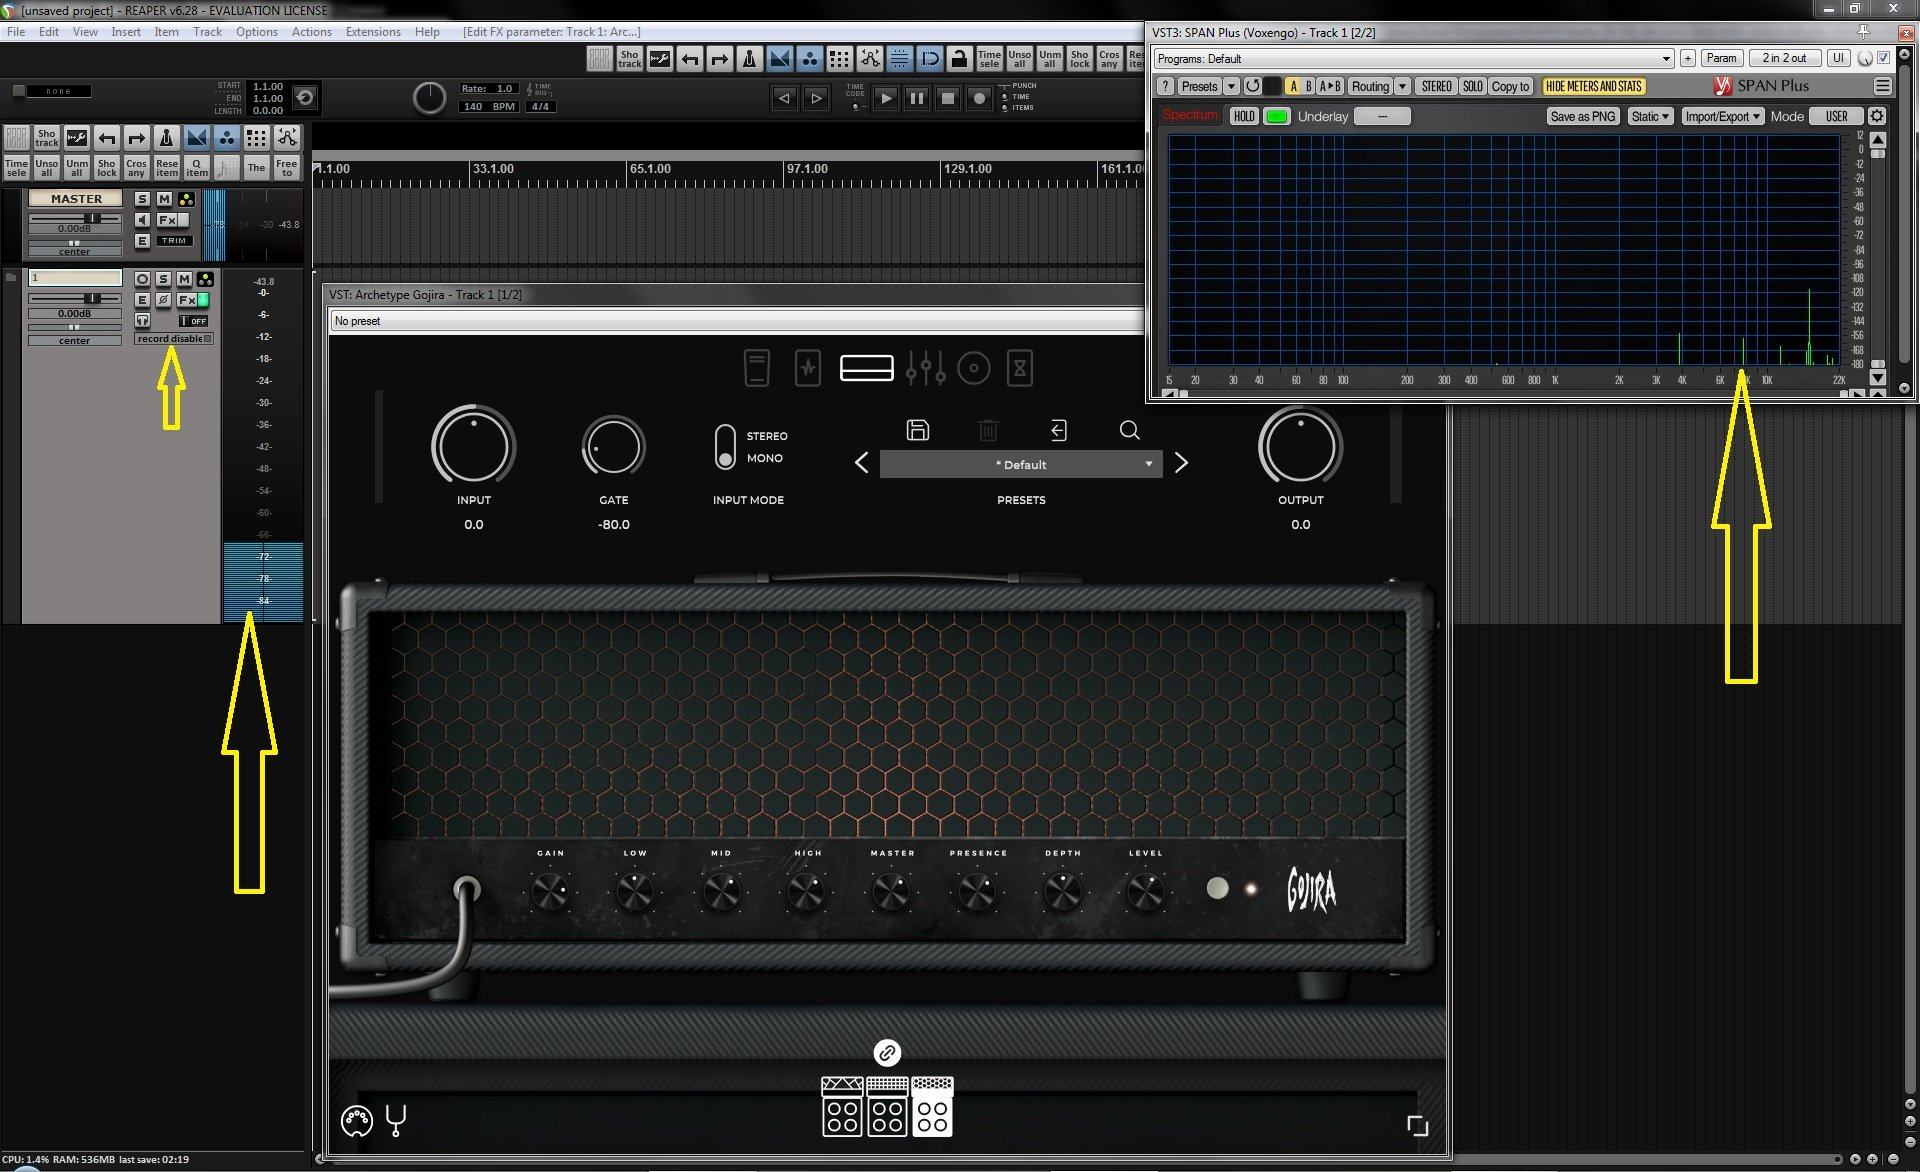Open the Extensions menu

coord(372,32)
